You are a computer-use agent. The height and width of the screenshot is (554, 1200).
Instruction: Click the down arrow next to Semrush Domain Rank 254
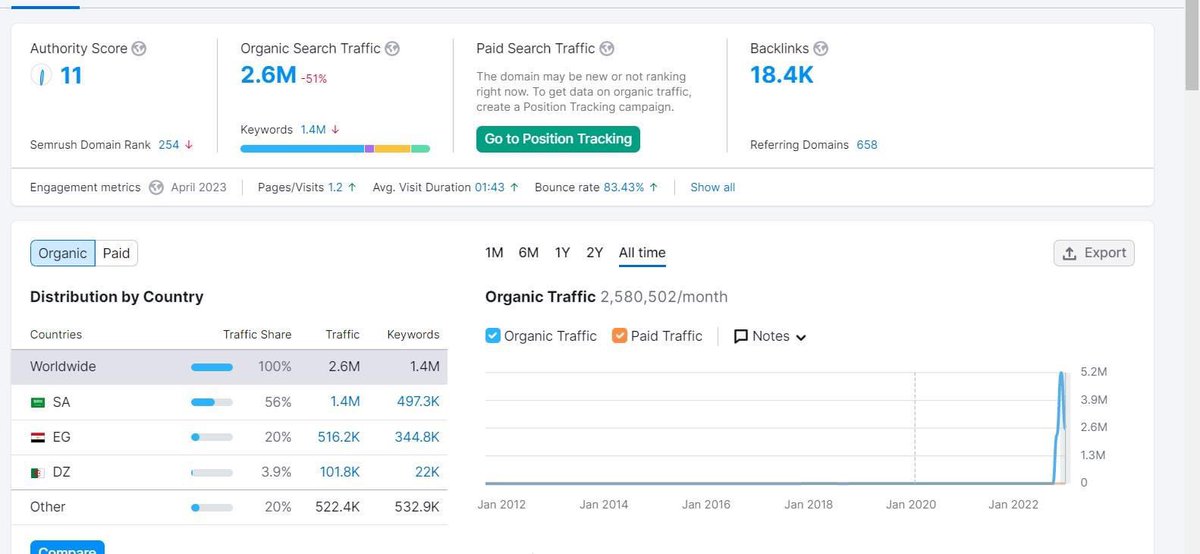tap(188, 145)
